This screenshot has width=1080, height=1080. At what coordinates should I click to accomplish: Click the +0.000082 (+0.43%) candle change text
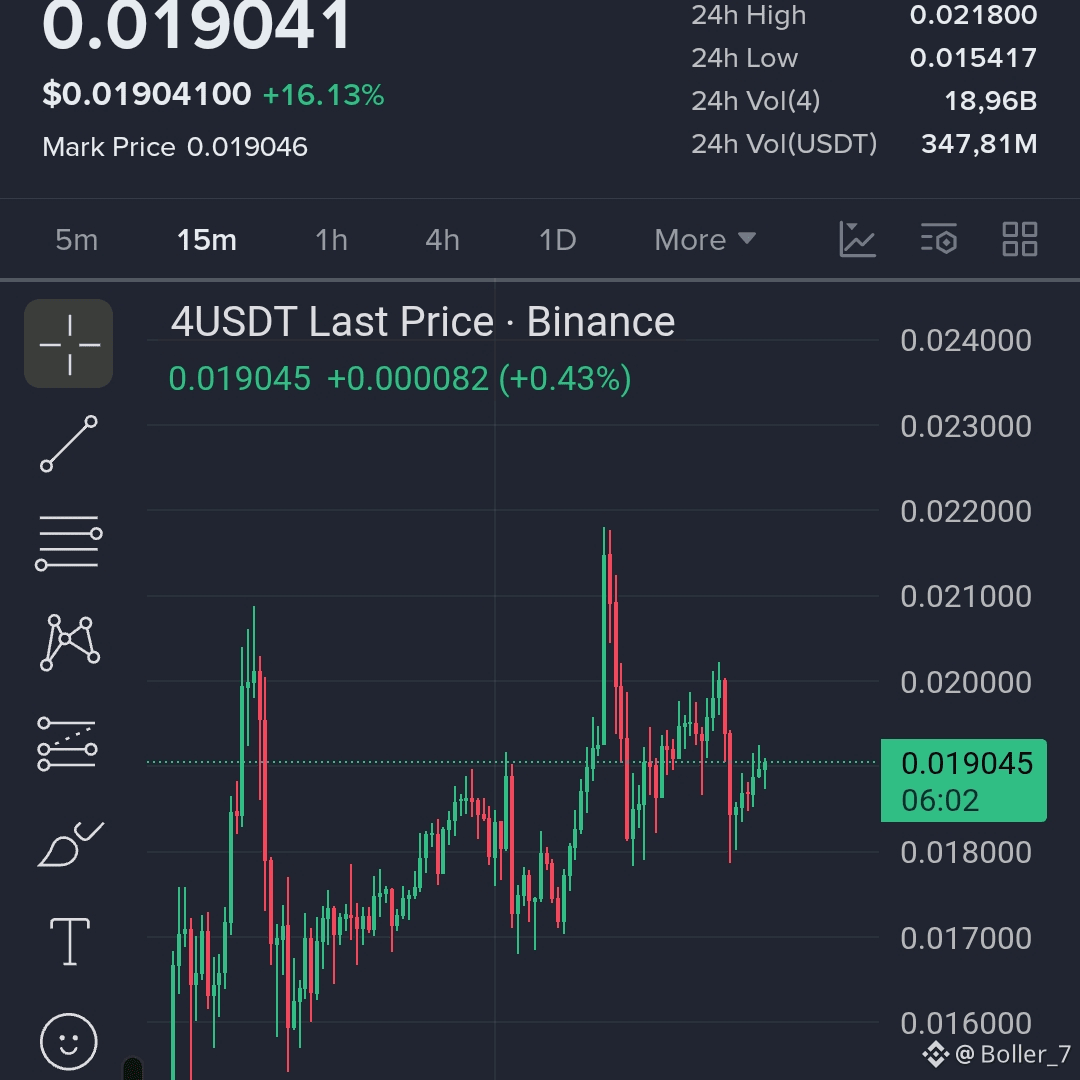(479, 379)
